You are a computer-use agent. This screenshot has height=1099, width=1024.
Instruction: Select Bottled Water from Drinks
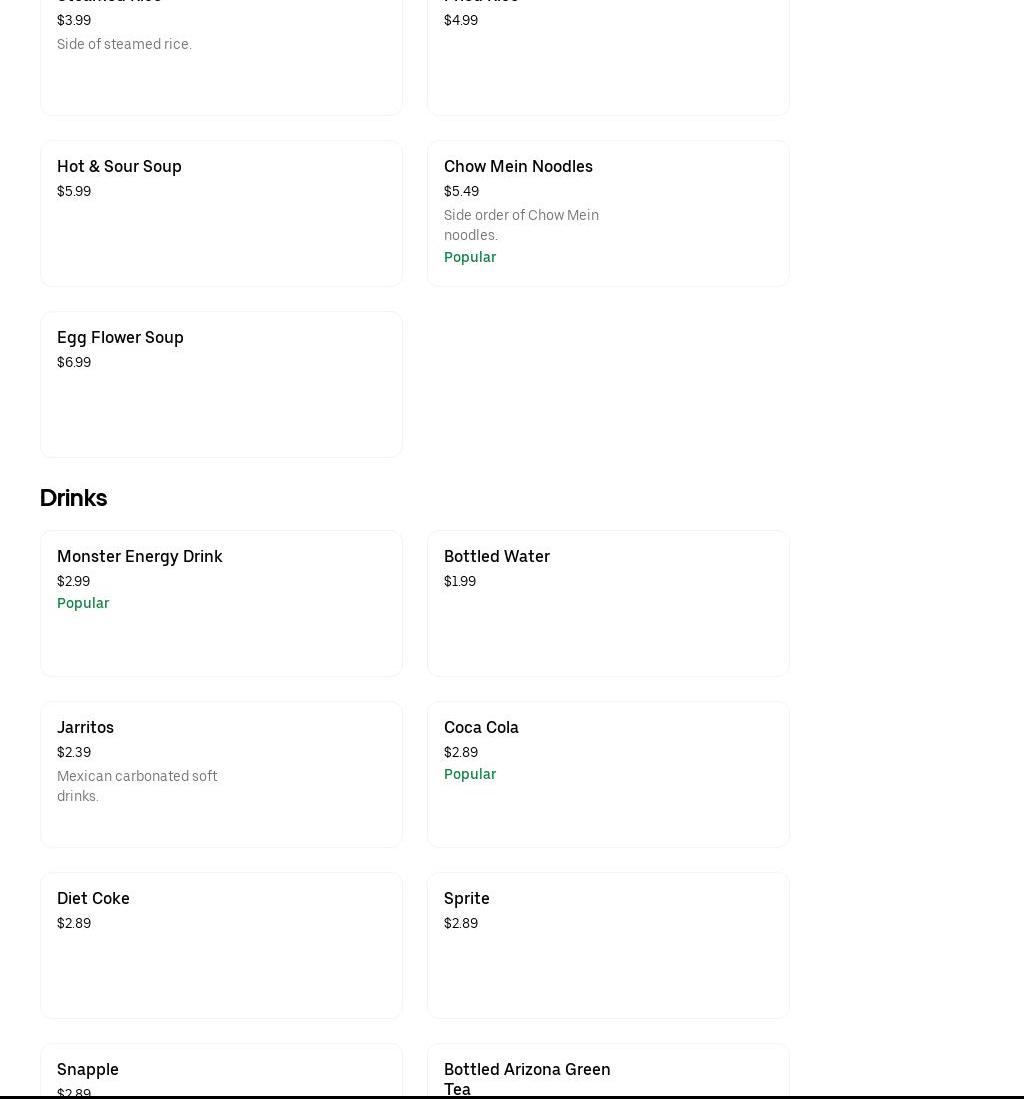(496, 557)
